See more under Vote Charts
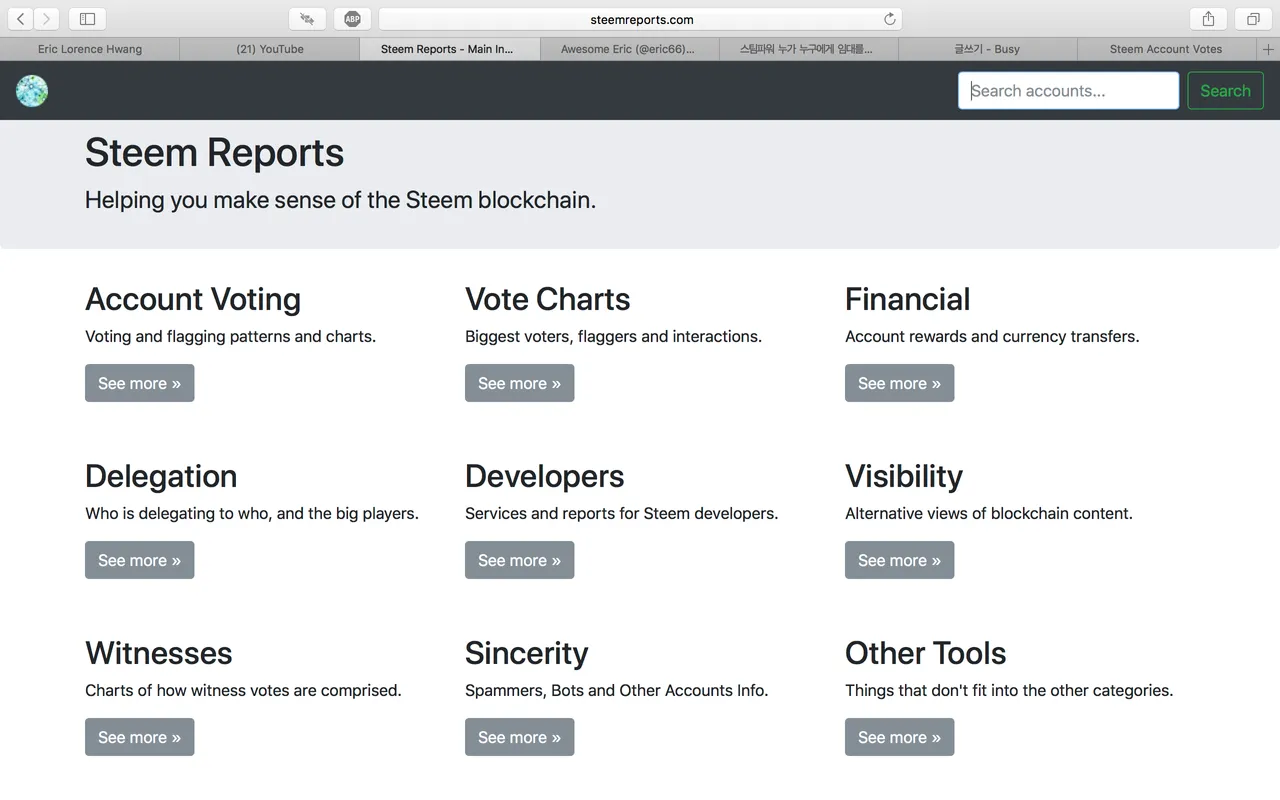This screenshot has height=800, width=1280. [x=519, y=383]
